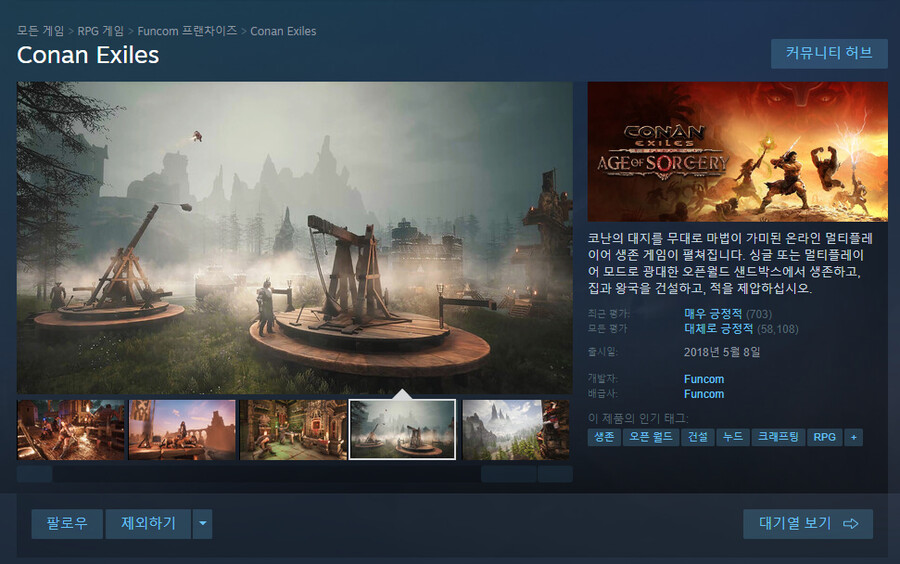Open recent reviews 매우 긍정적 link

tap(713, 314)
